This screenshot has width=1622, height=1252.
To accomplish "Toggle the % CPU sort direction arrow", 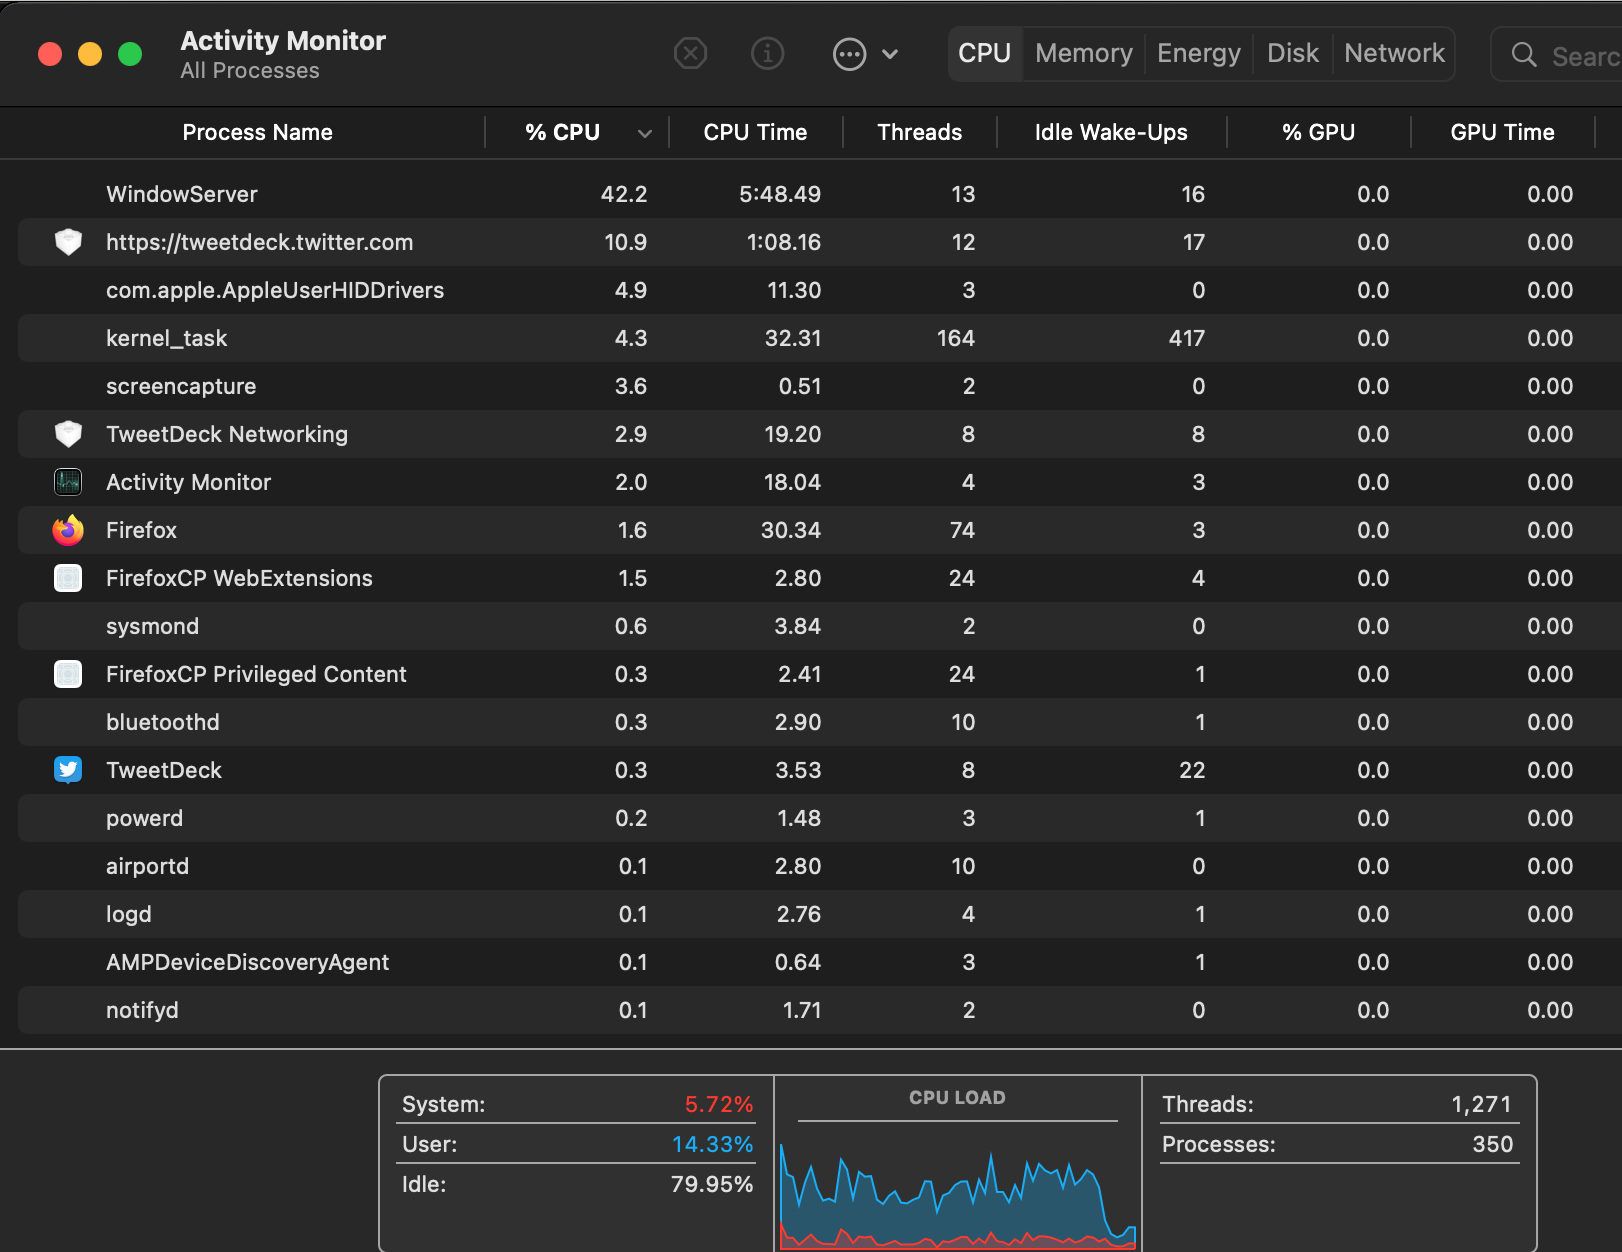I will pos(645,133).
